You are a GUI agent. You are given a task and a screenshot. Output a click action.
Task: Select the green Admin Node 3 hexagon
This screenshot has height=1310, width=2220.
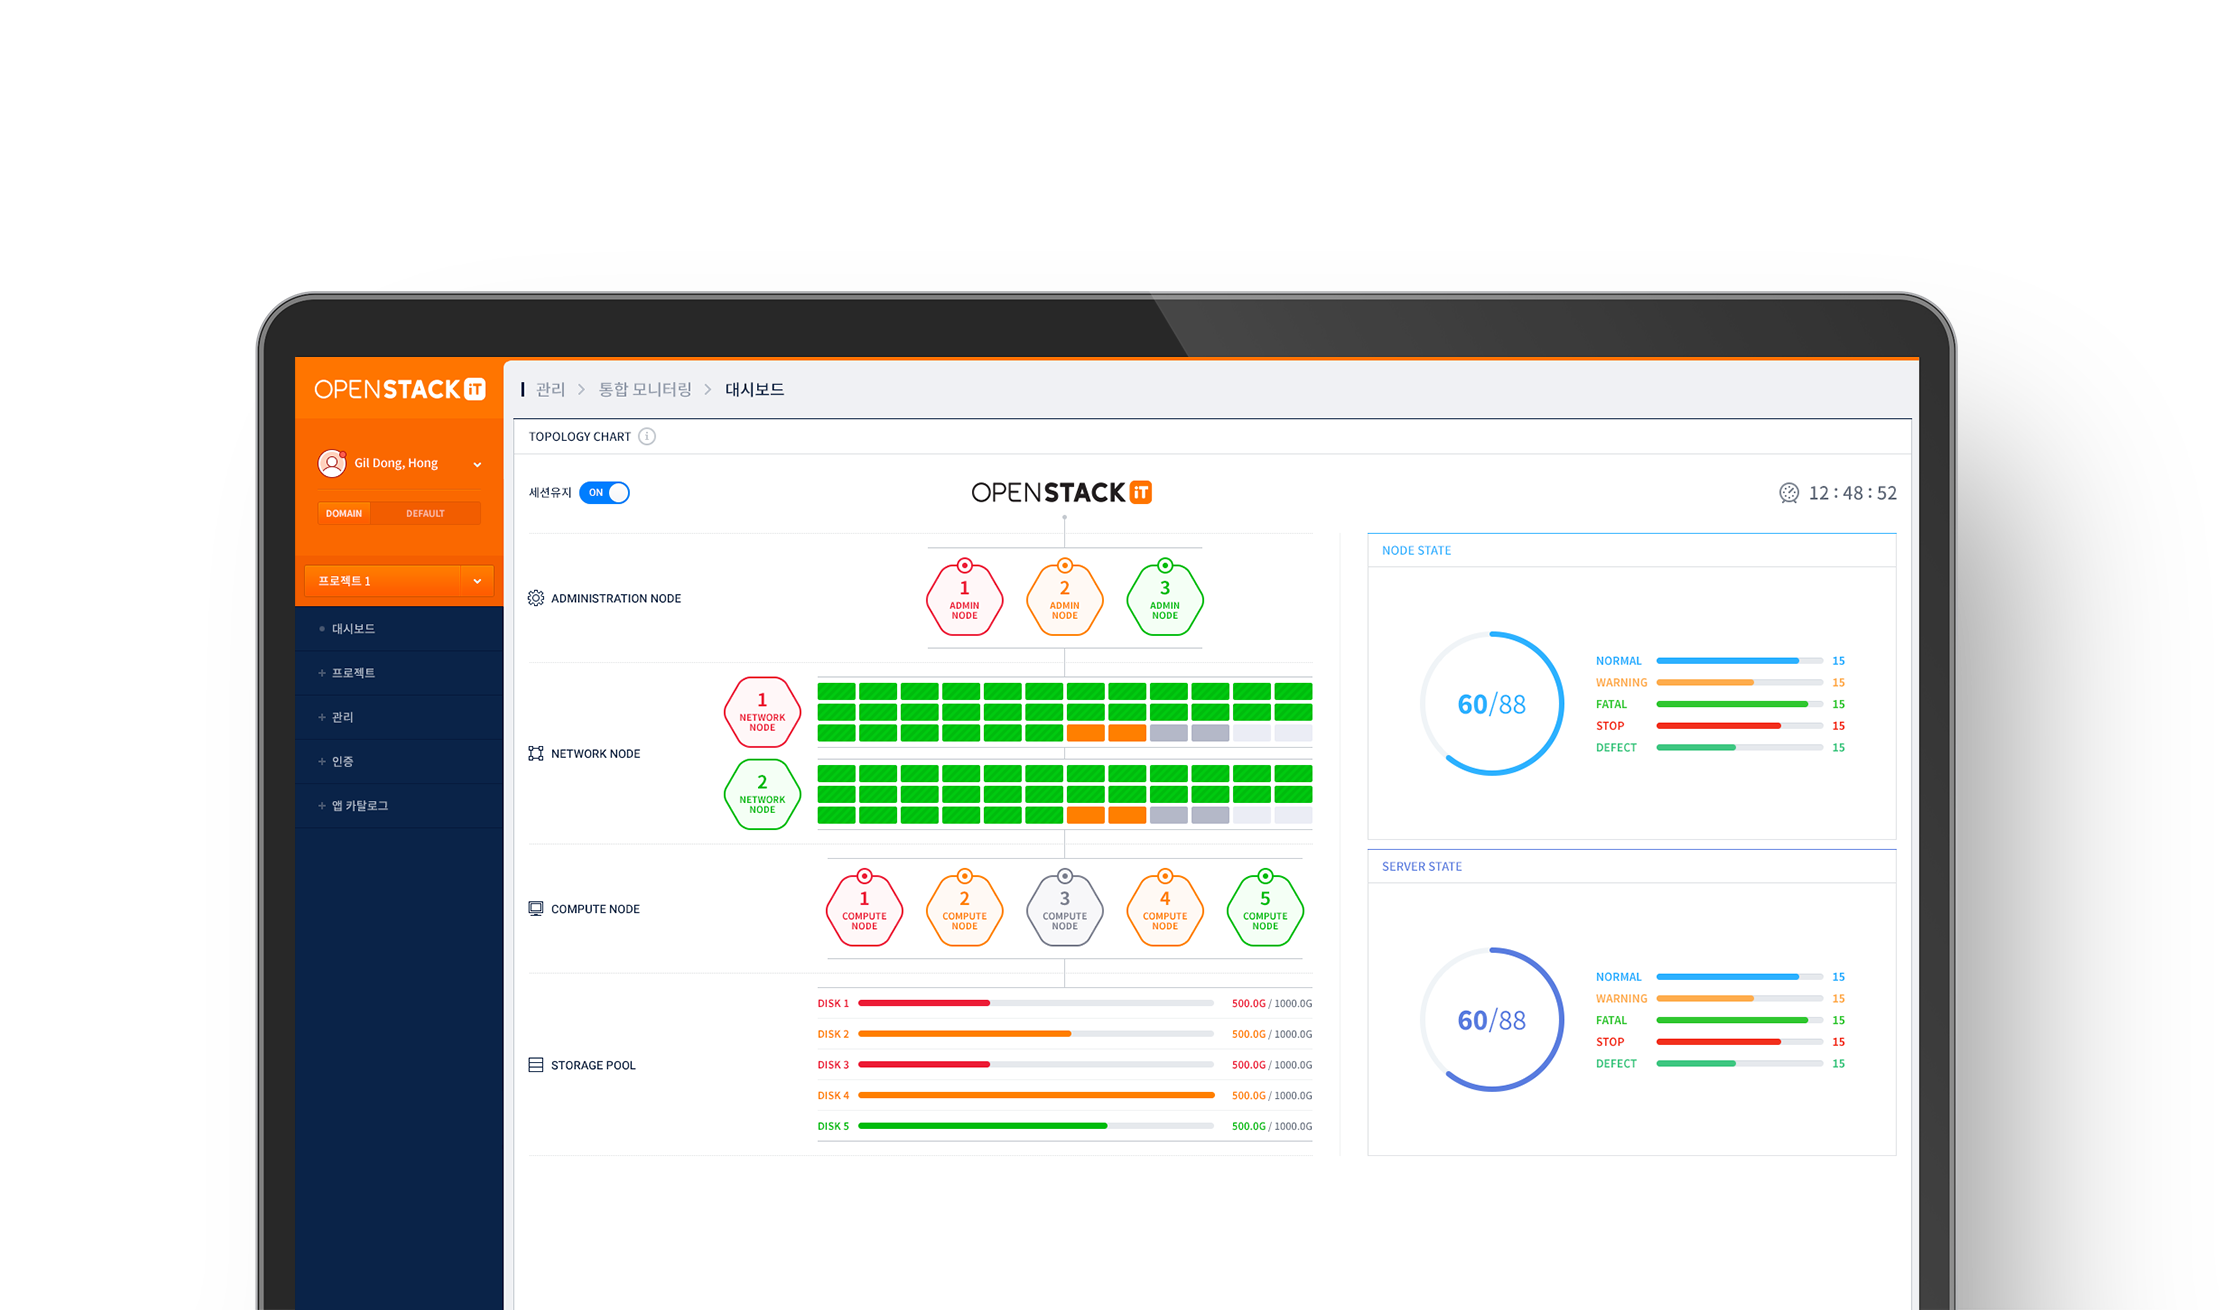pyautogui.click(x=1164, y=600)
